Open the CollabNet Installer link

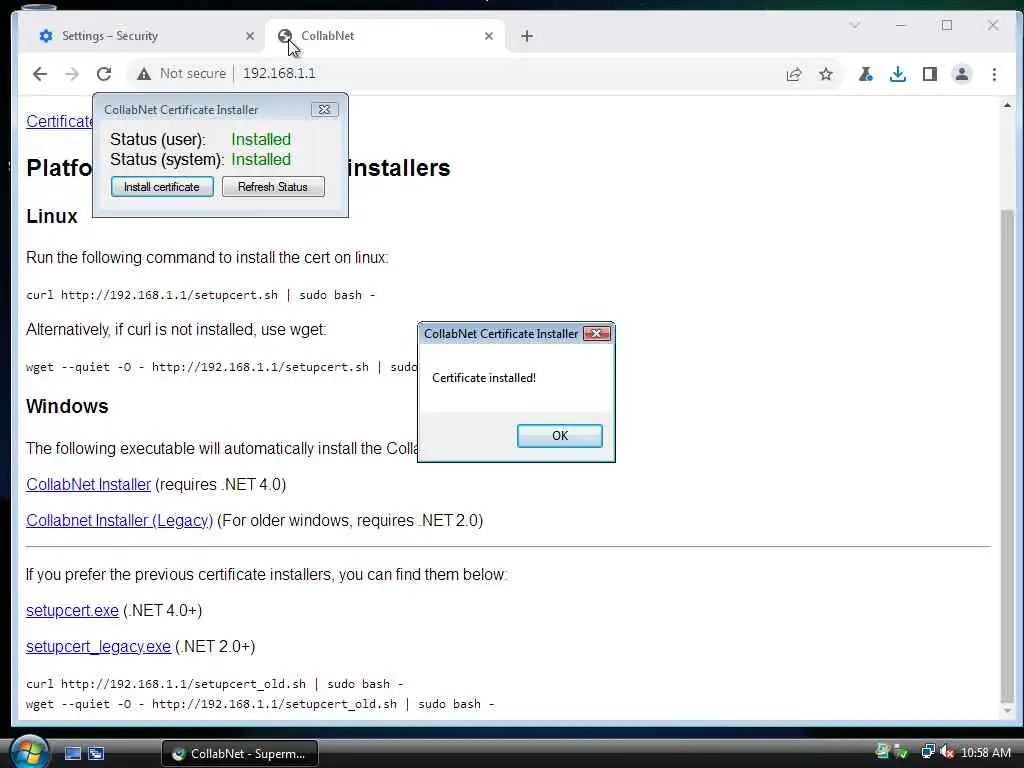88,485
